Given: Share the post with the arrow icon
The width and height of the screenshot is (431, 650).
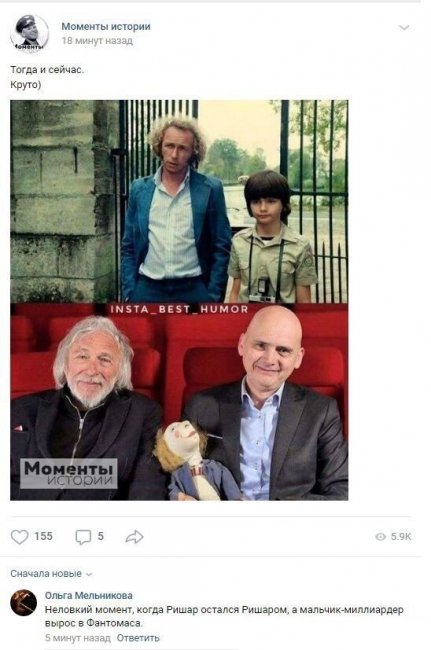Looking at the screenshot, I should 134,536.
